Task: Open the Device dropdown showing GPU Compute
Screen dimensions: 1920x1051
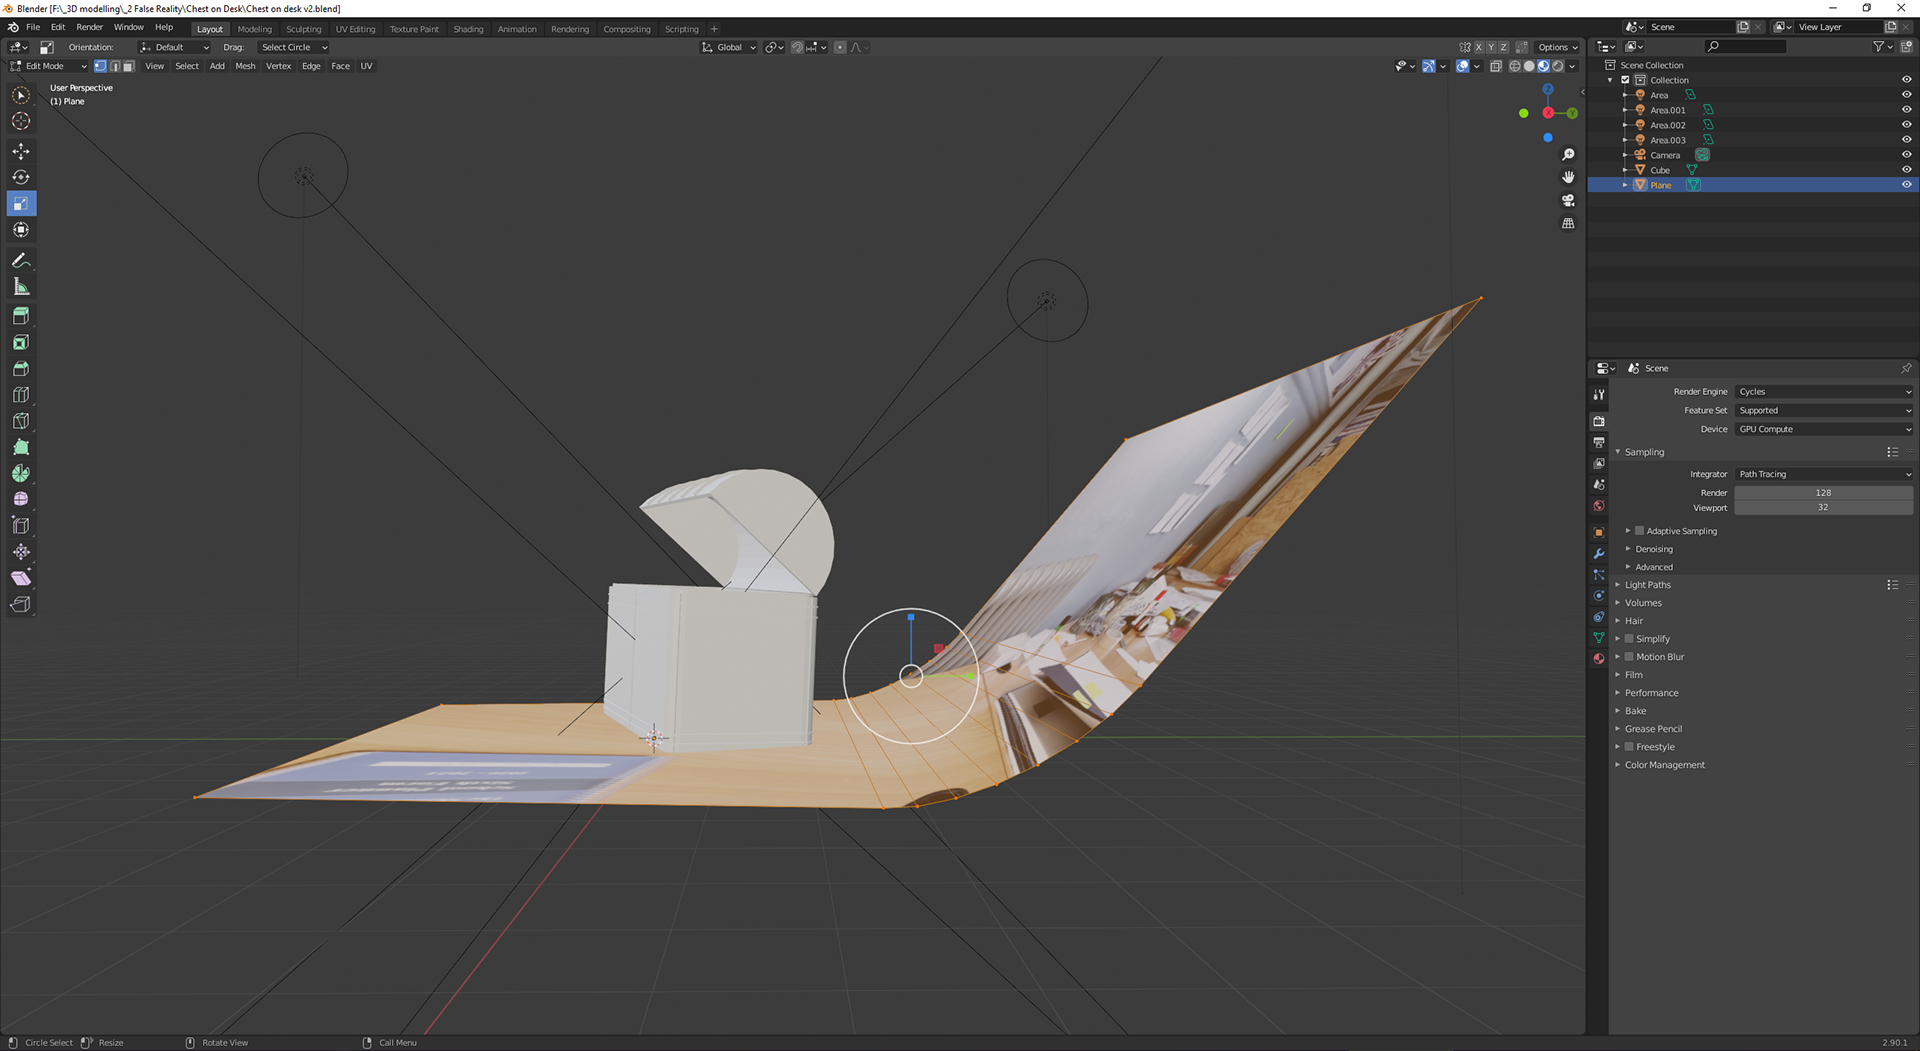Action: (x=1824, y=430)
